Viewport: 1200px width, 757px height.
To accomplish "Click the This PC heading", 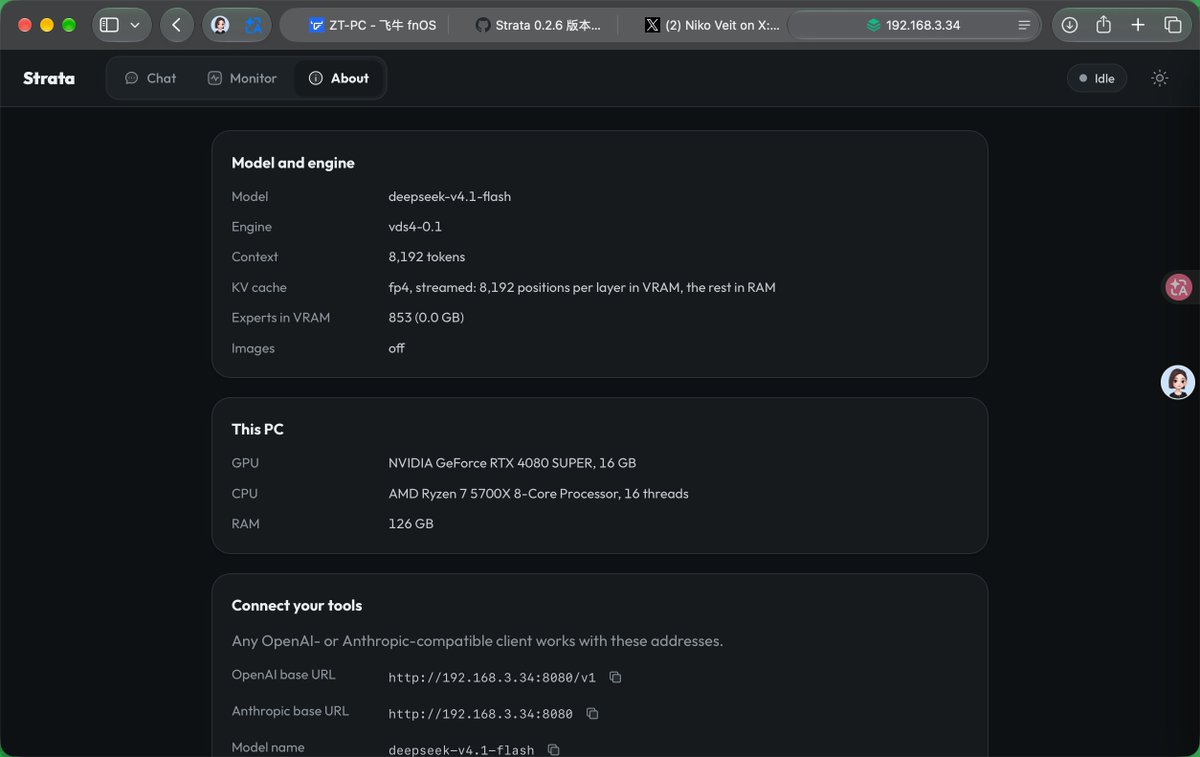I will (x=258, y=429).
